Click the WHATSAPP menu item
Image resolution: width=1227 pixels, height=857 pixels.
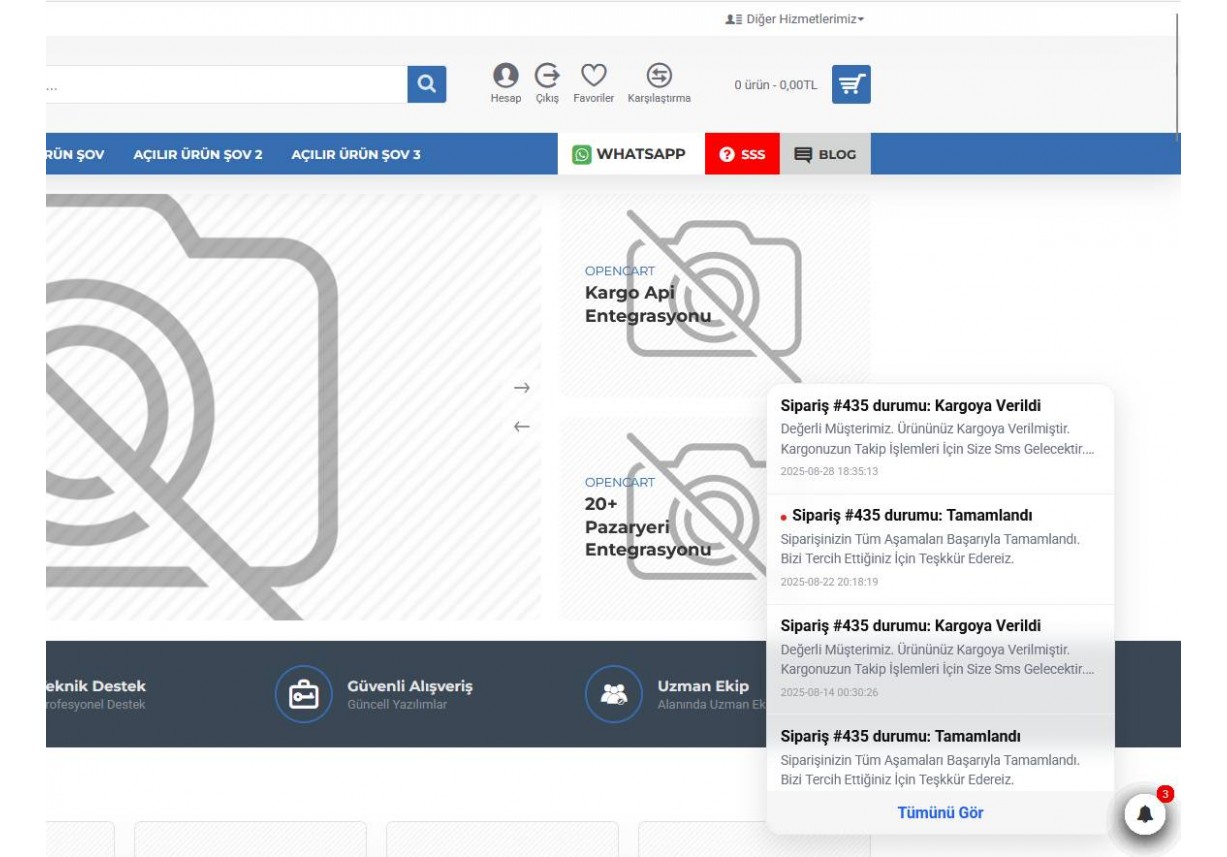tap(629, 154)
